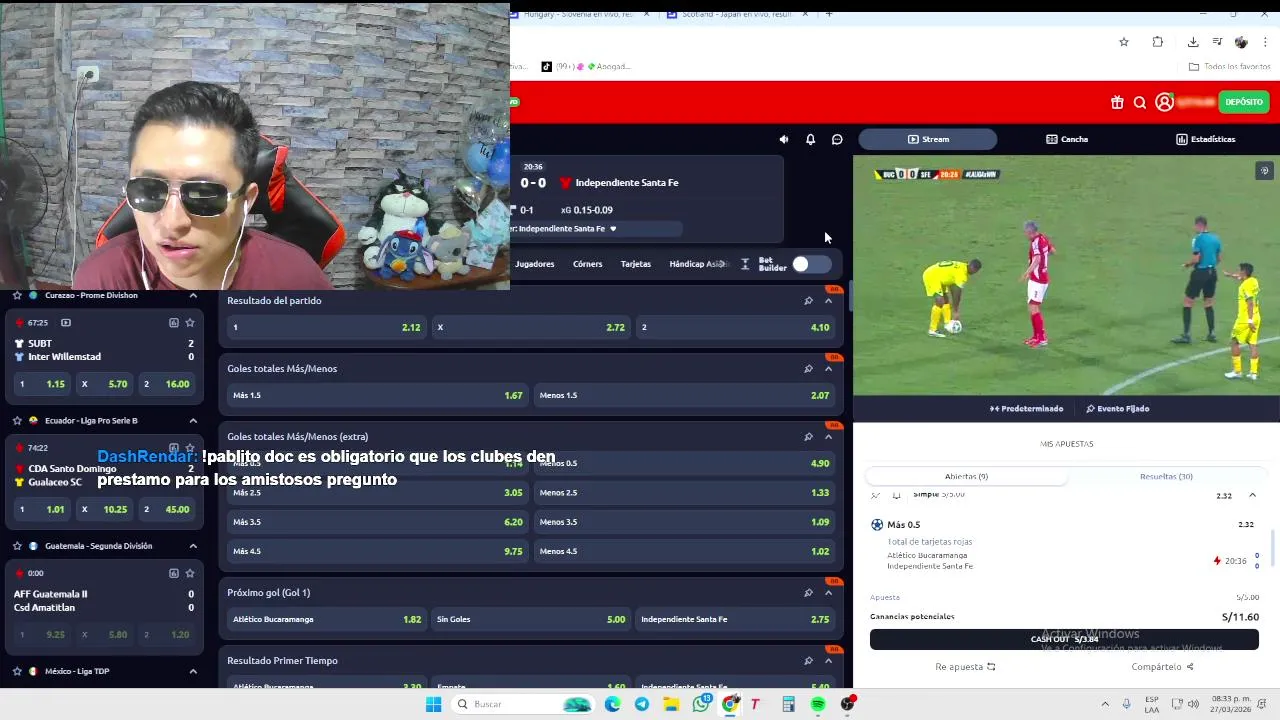Pin the Resultado del partido market
This screenshot has width=1280, height=720.
pos(808,300)
